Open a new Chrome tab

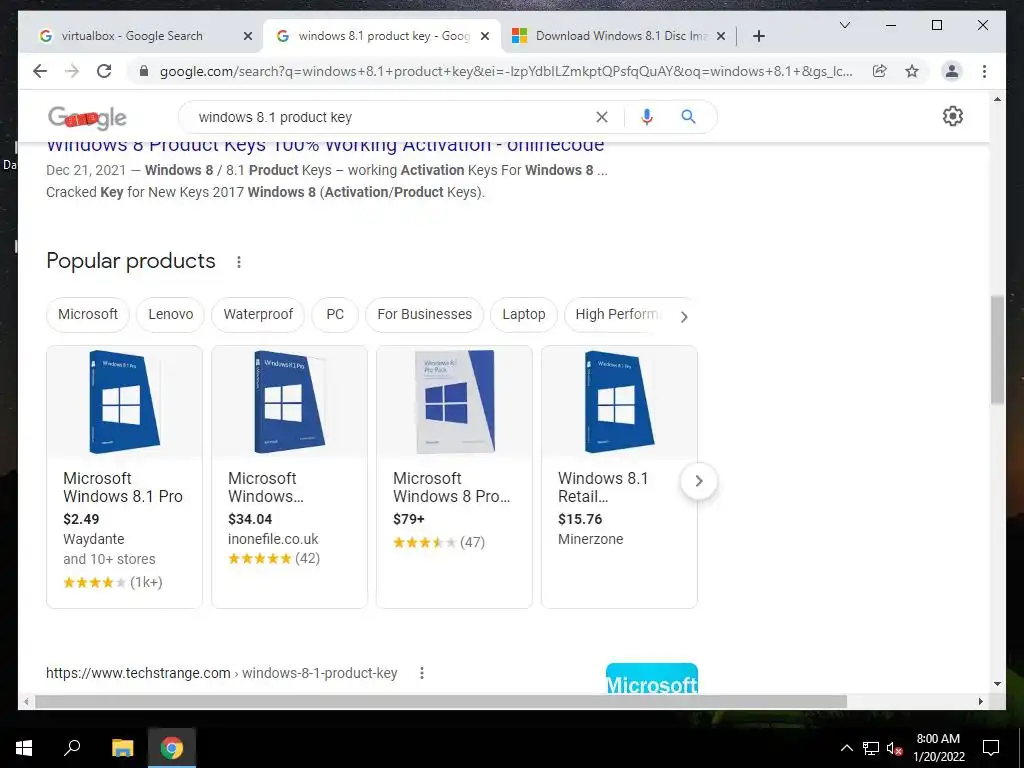758,36
